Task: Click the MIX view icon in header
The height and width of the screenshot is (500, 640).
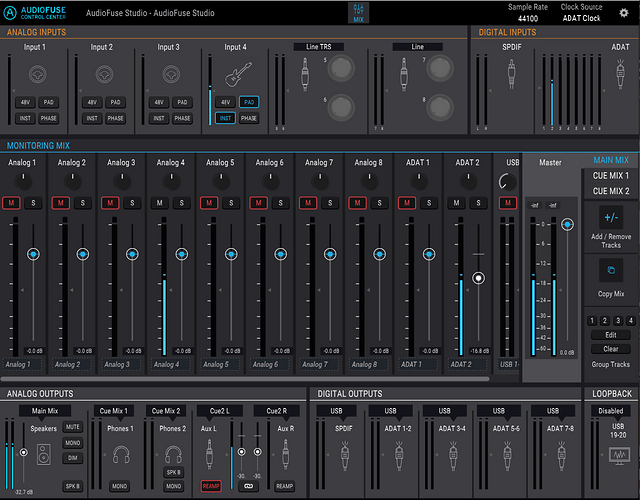Action: [358, 13]
